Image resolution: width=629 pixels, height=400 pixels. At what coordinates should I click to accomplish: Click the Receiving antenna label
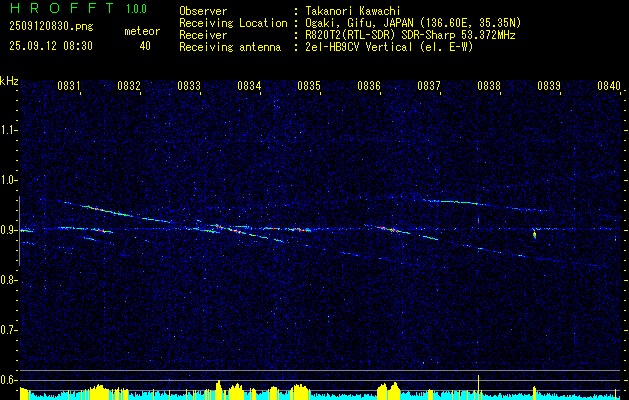[230, 47]
